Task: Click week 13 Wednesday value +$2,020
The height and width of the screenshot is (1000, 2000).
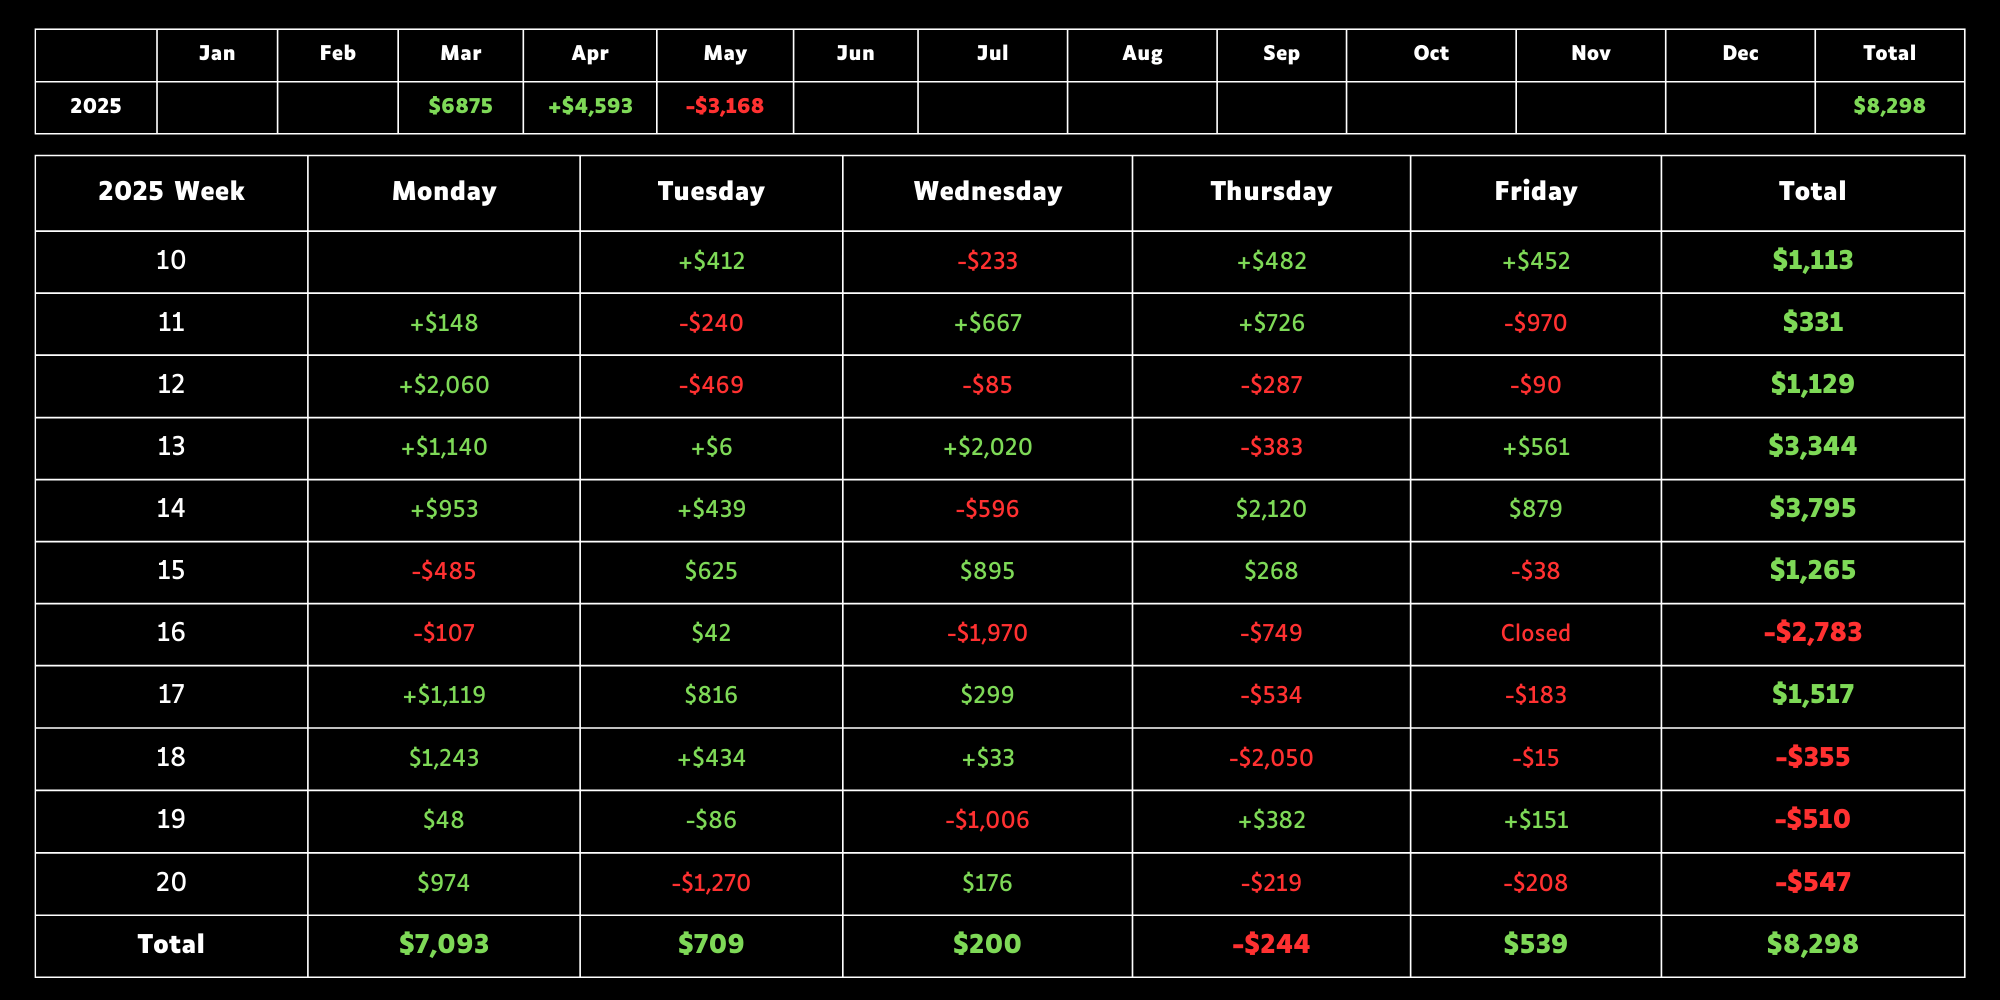Action: coord(987,447)
